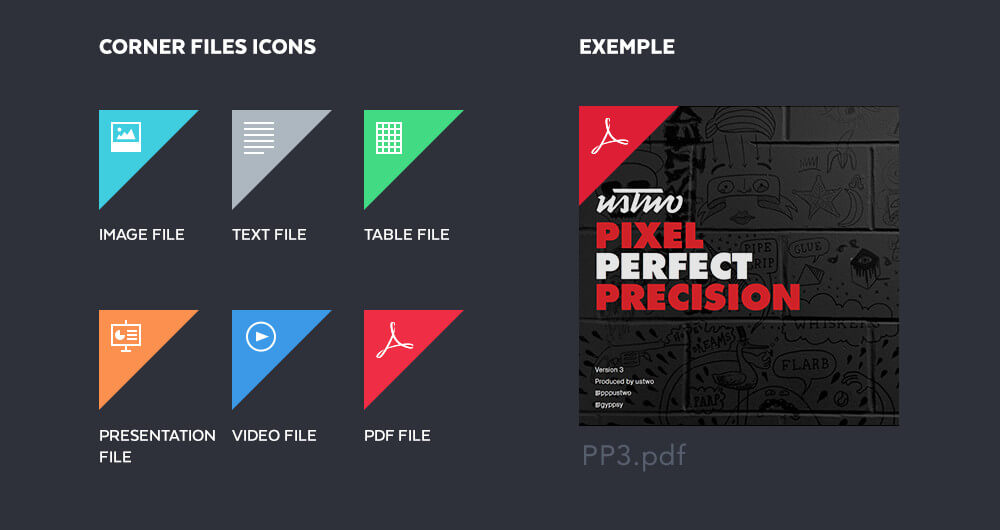Click the PIXEL red title text
The image size is (1000, 530).
point(649,235)
